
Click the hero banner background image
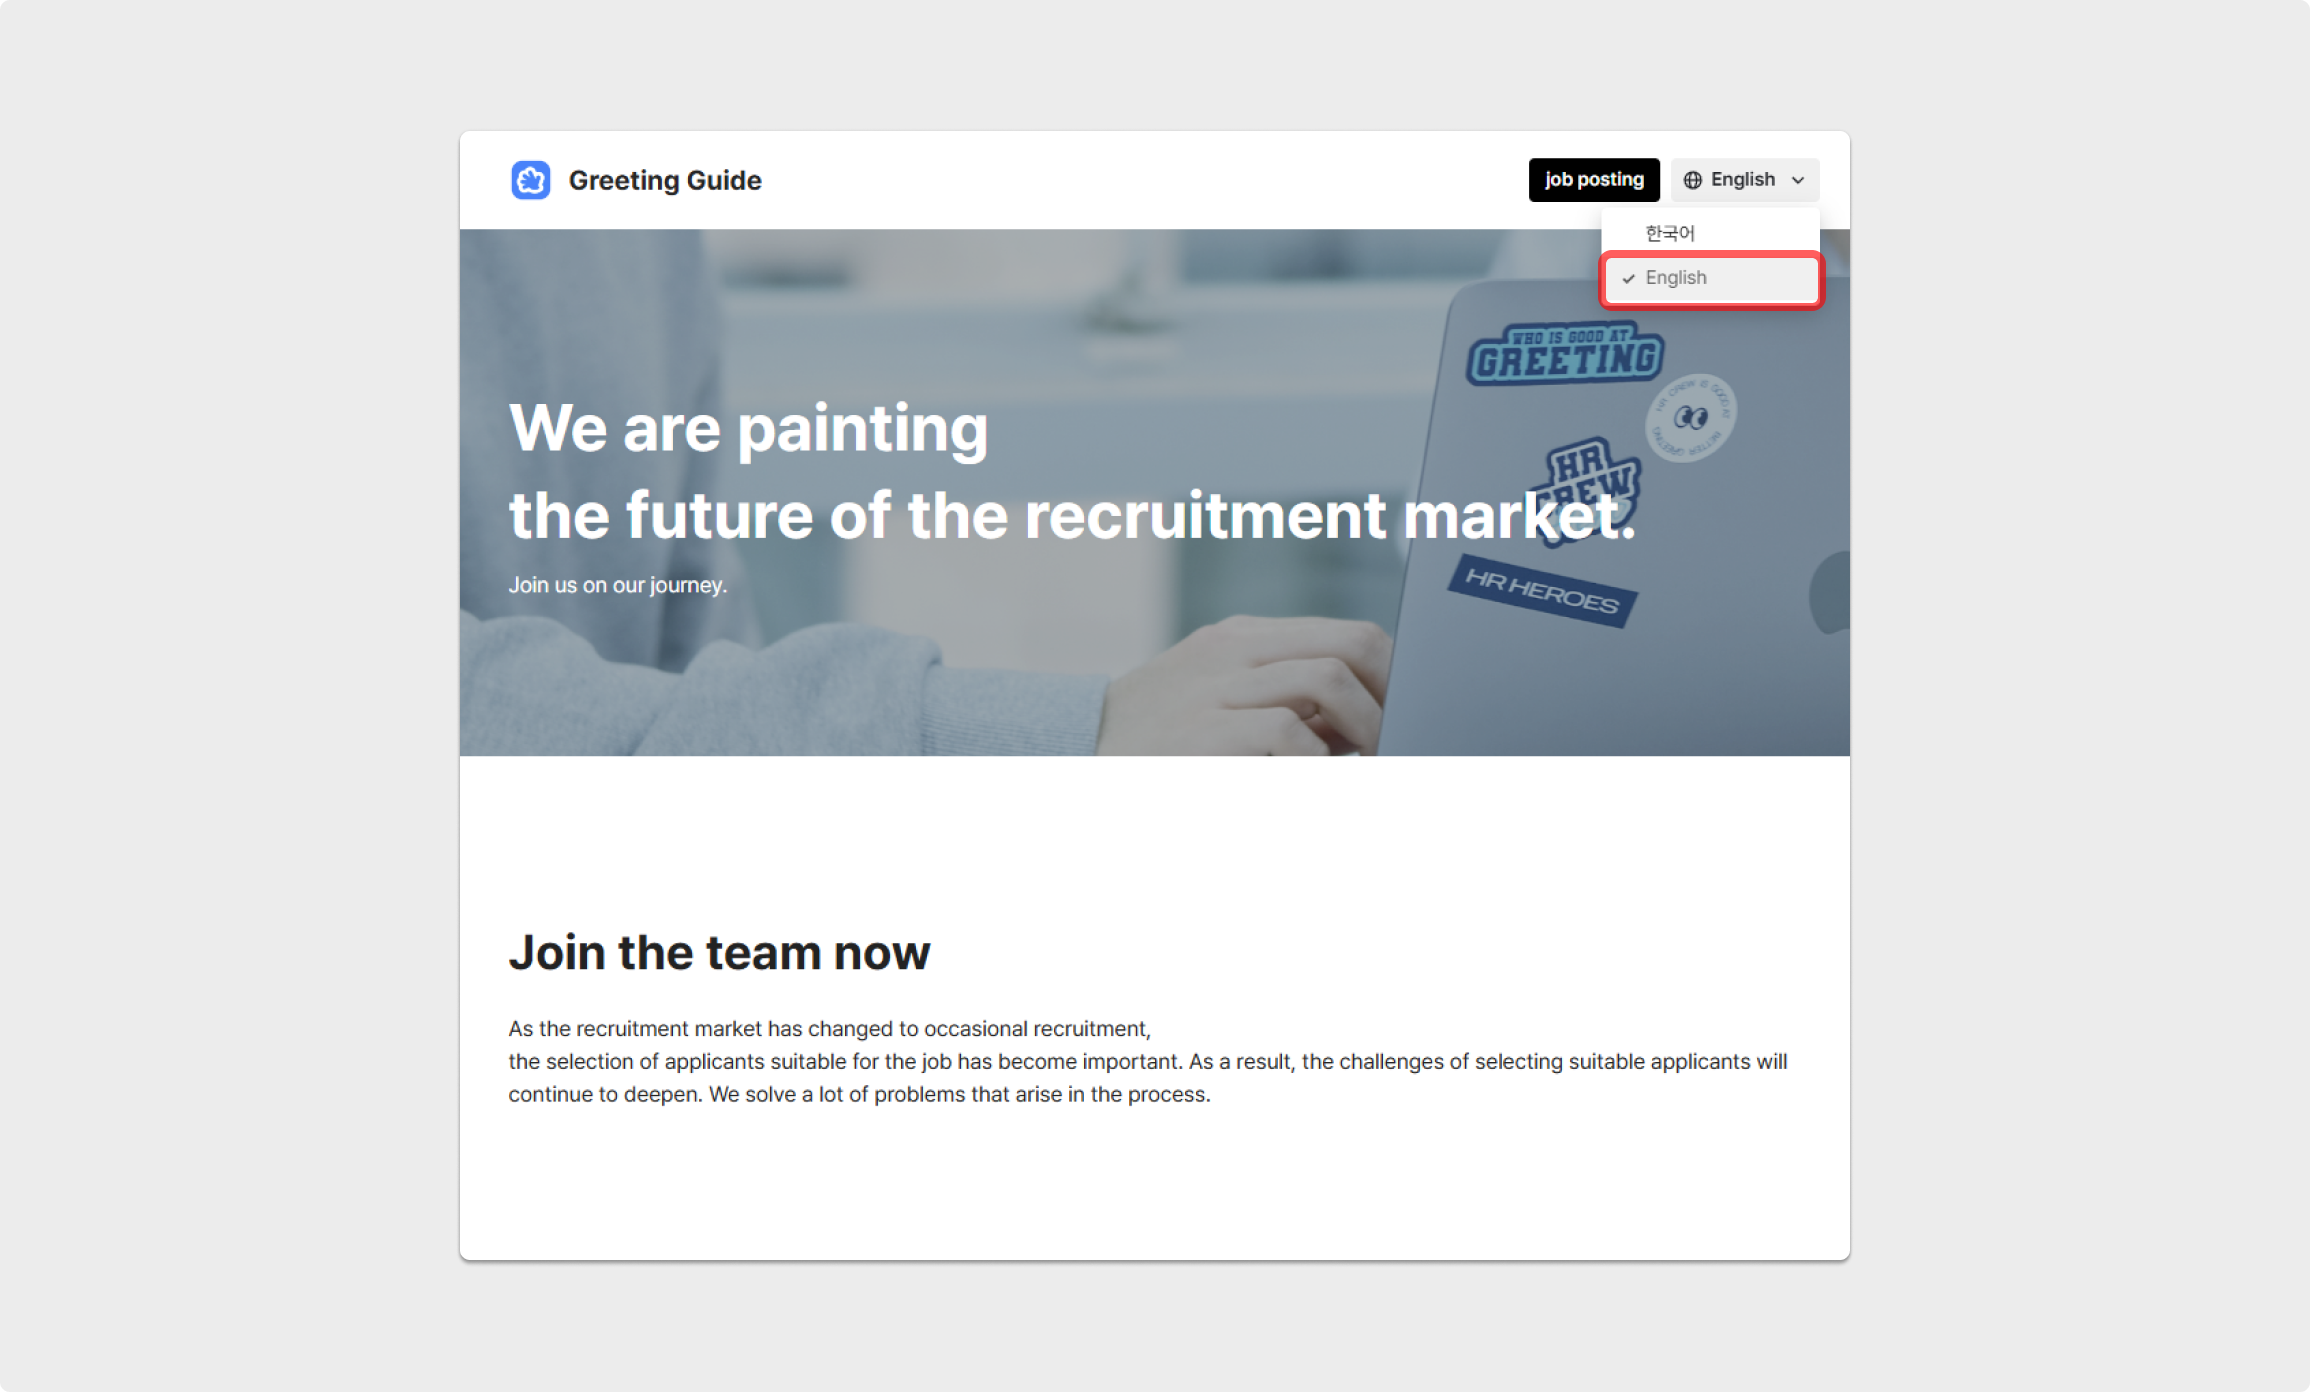1154,492
